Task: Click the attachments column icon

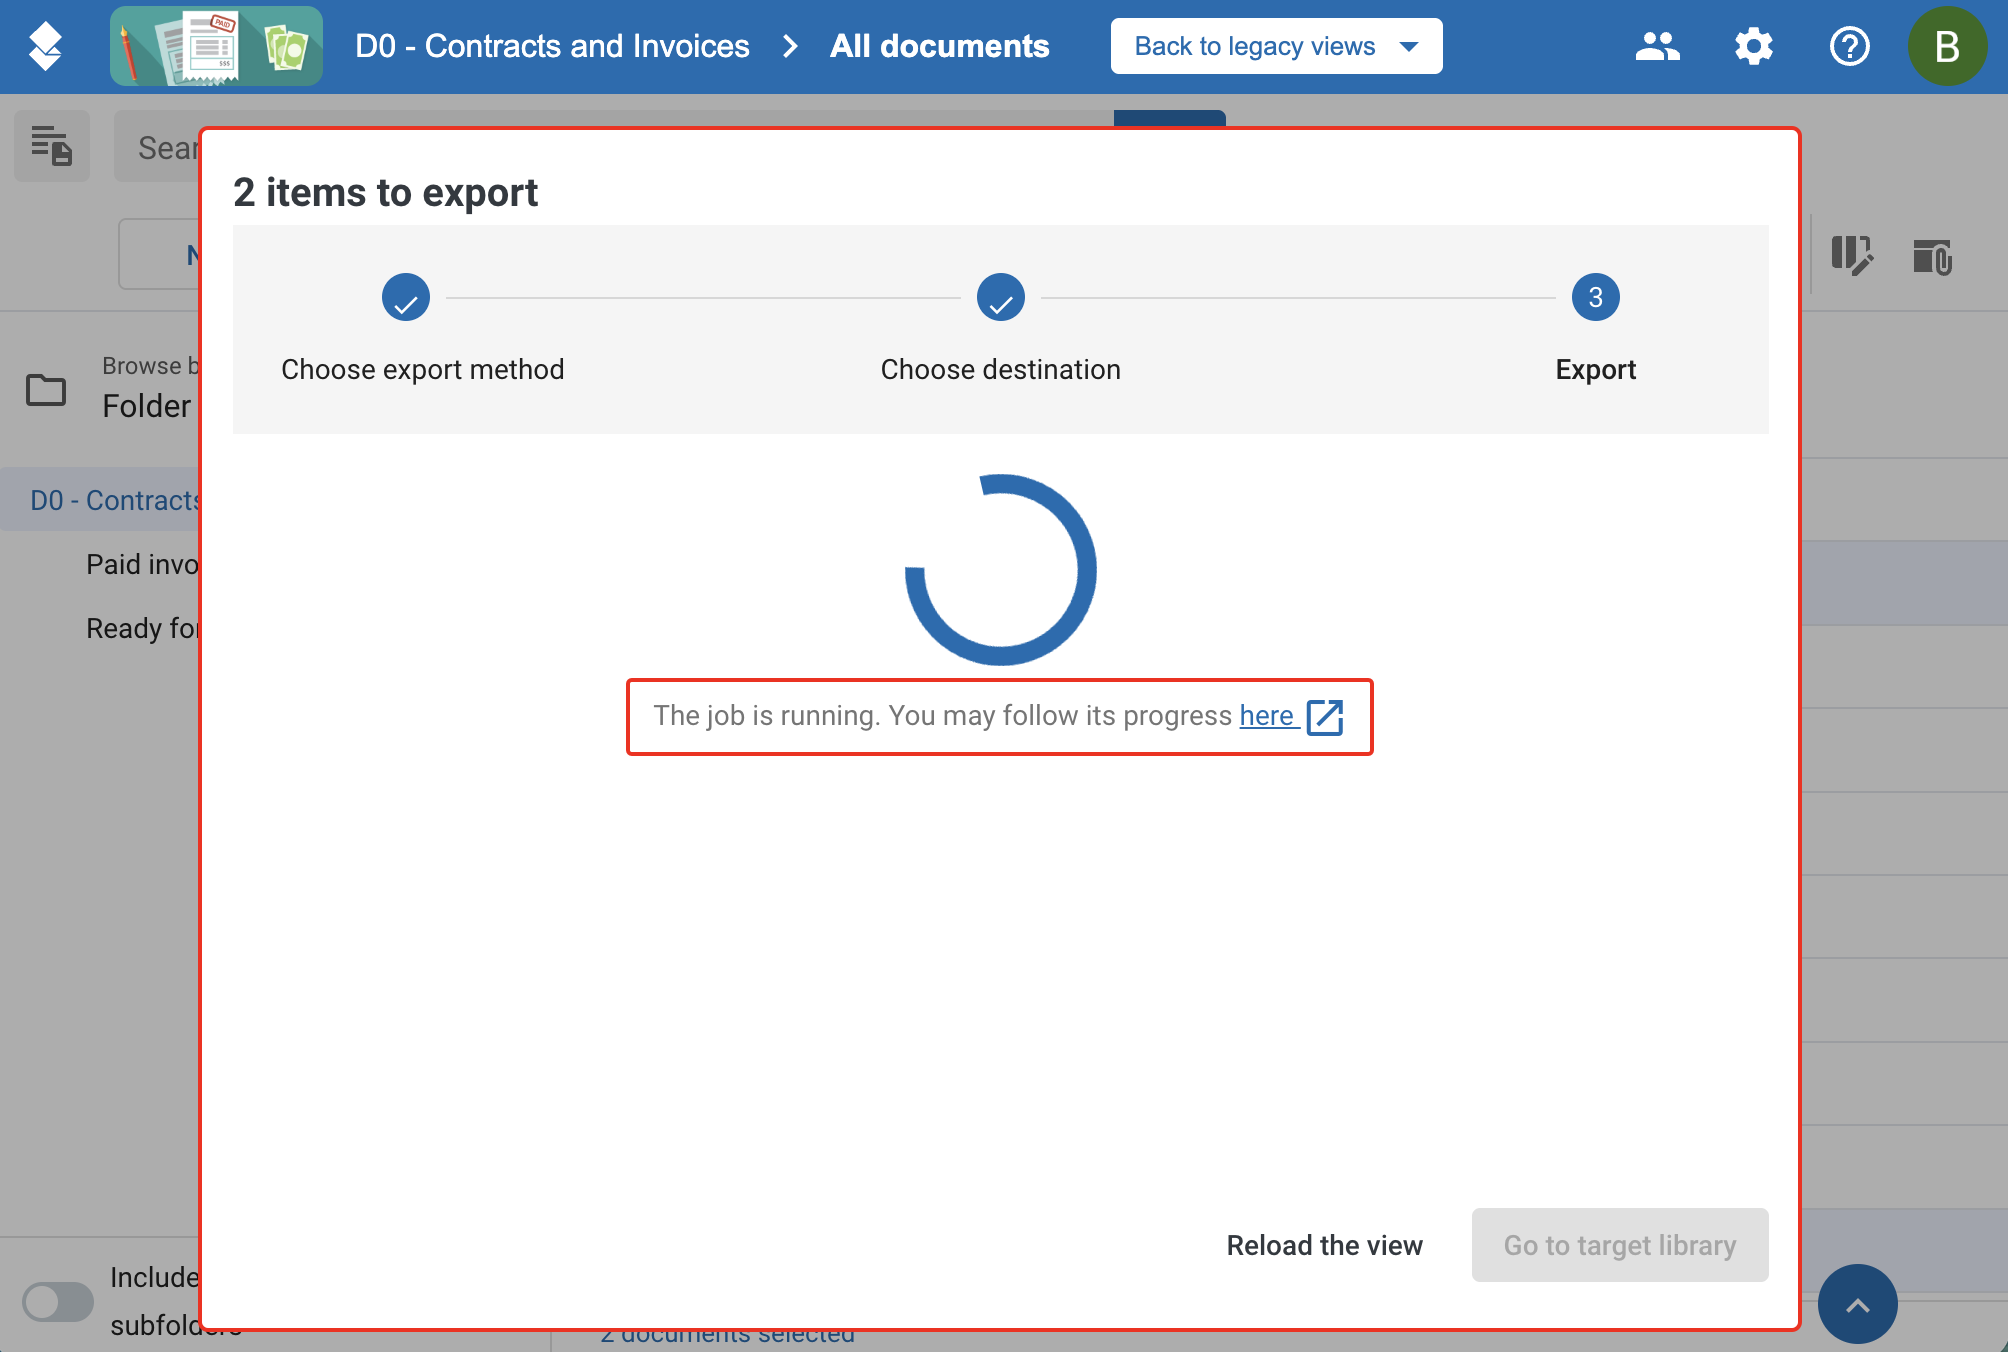Action: (1932, 256)
